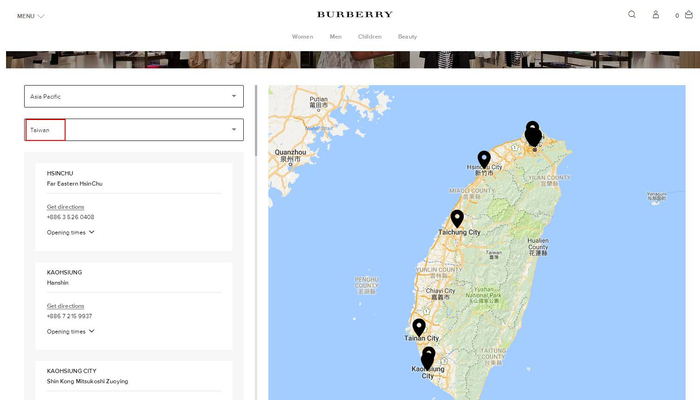The height and width of the screenshot is (400, 700).
Task: Click Hualien County label on map
Action: pos(538,246)
